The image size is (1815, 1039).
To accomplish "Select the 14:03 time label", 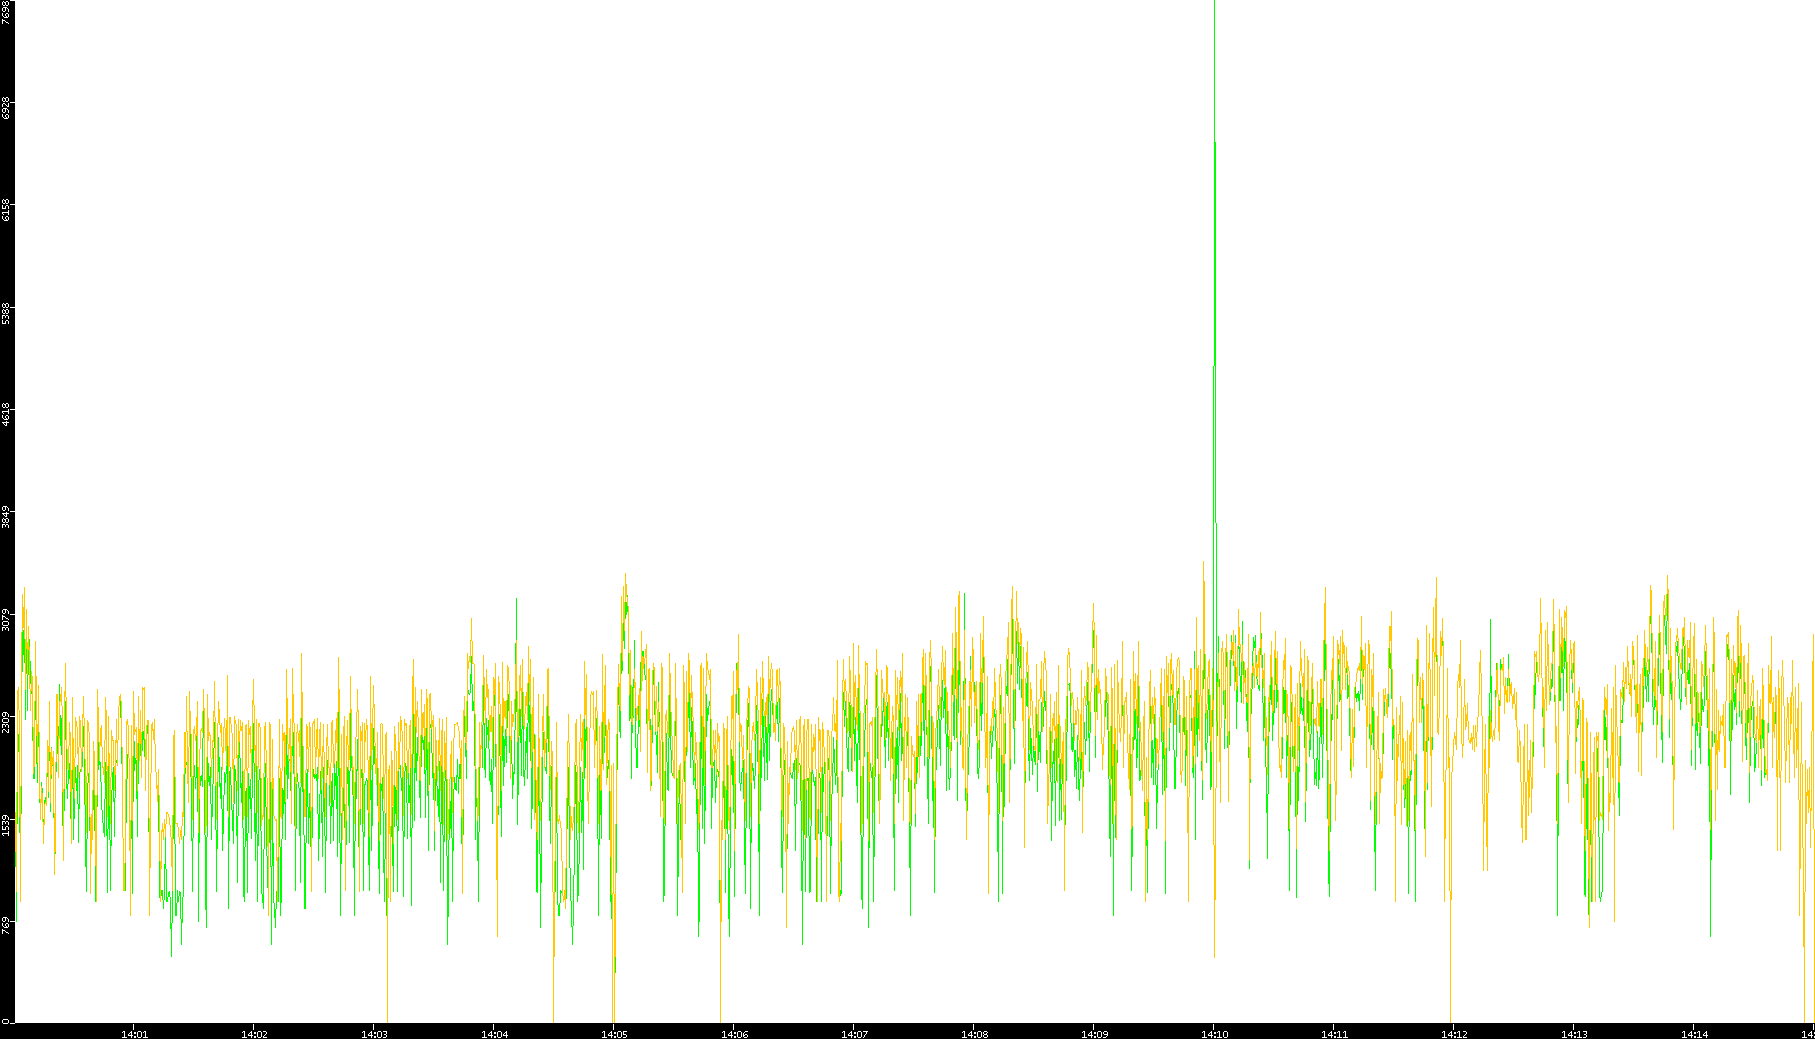I will [374, 1034].
